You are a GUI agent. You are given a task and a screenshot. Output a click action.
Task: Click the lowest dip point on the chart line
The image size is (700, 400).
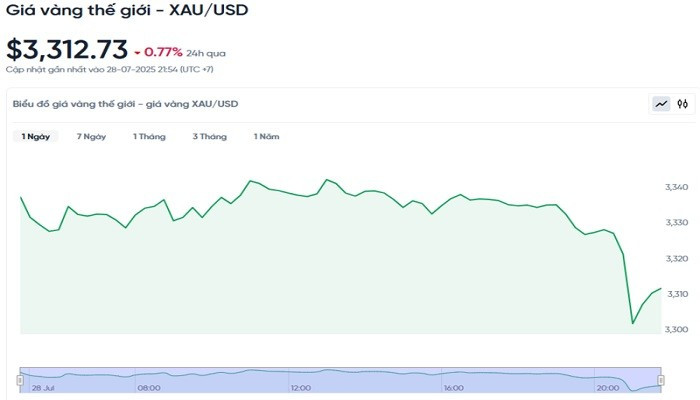pos(633,323)
